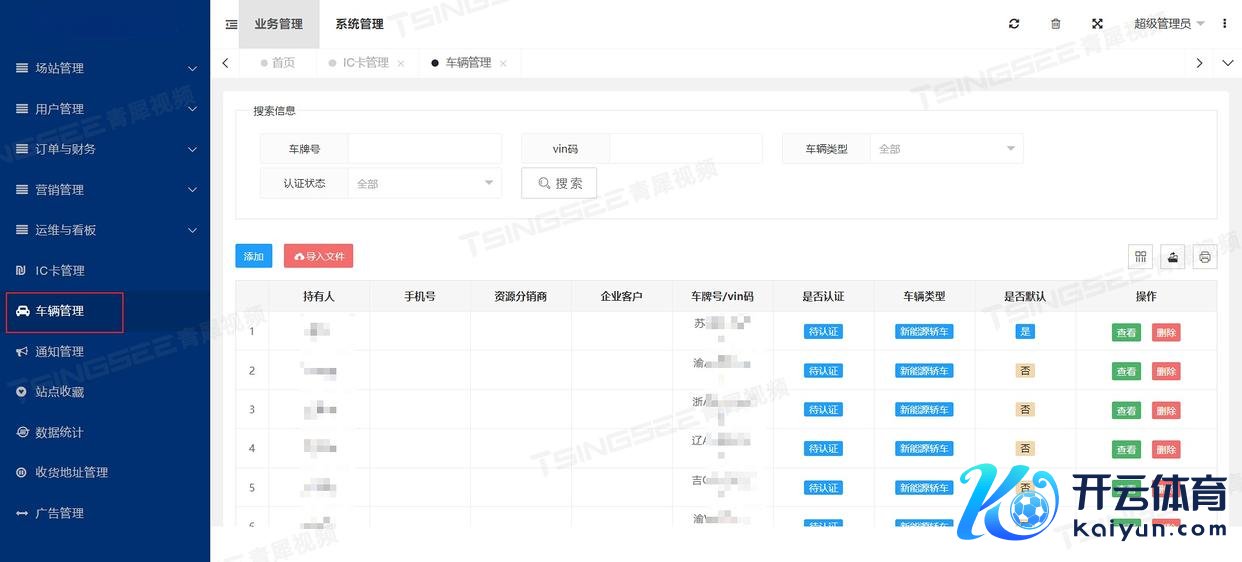Image resolution: width=1242 pixels, height=562 pixels.
Task: Switch to the IC卡管理 tab
Action: click(x=365, y=63)
